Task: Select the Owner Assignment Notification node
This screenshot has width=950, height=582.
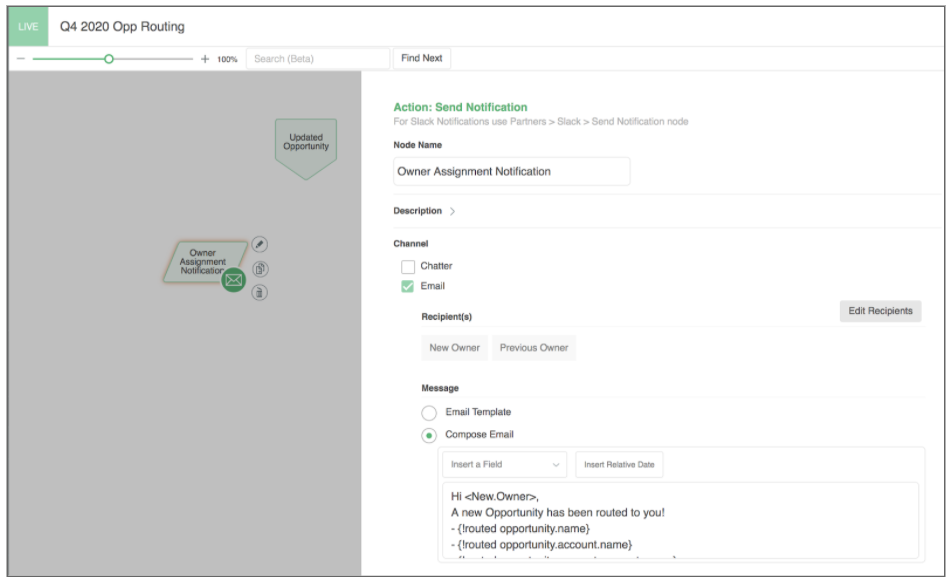Action: pos(200,261)
